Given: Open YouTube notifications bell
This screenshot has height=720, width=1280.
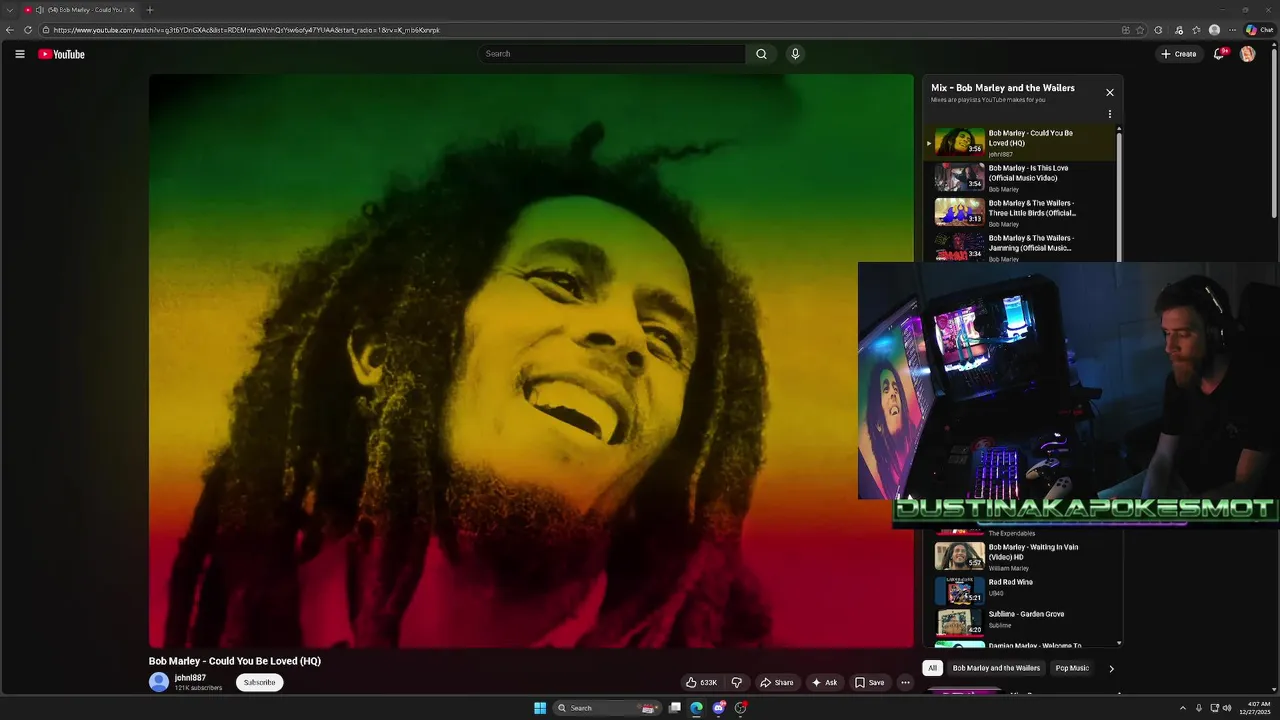Looking at the screenshot, I should (x=1219, y=54).
